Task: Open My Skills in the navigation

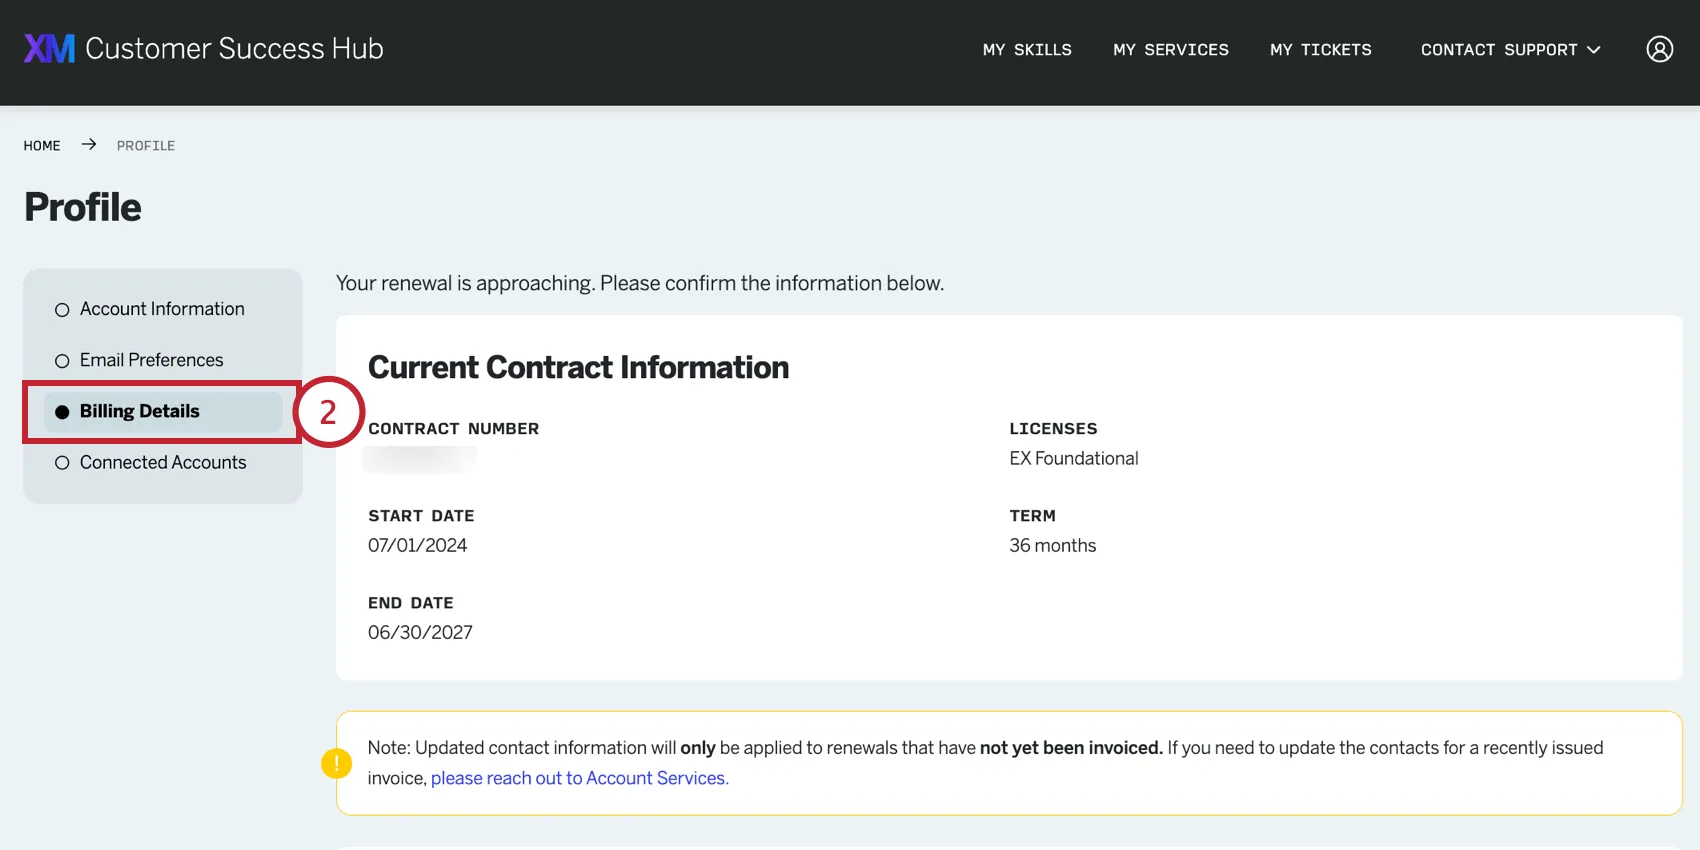Action: point(1027,50)
